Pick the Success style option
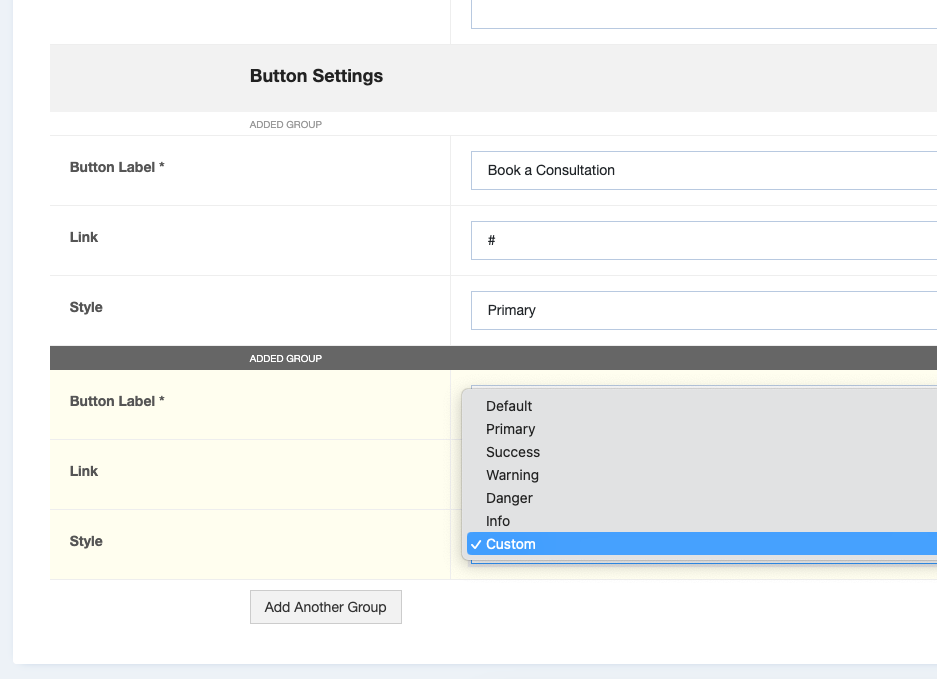 click(512, 452)
